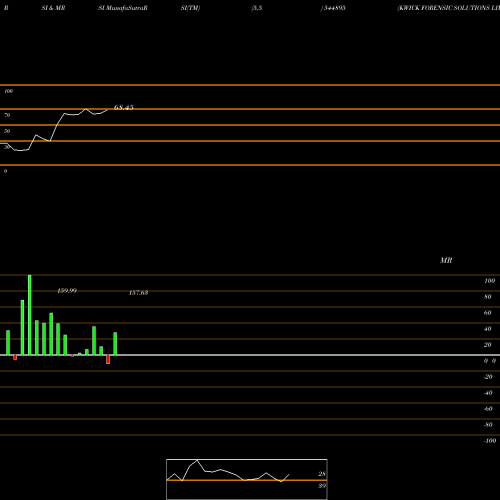
Task: Click the "159.99" value label
Action: [67, 291]
